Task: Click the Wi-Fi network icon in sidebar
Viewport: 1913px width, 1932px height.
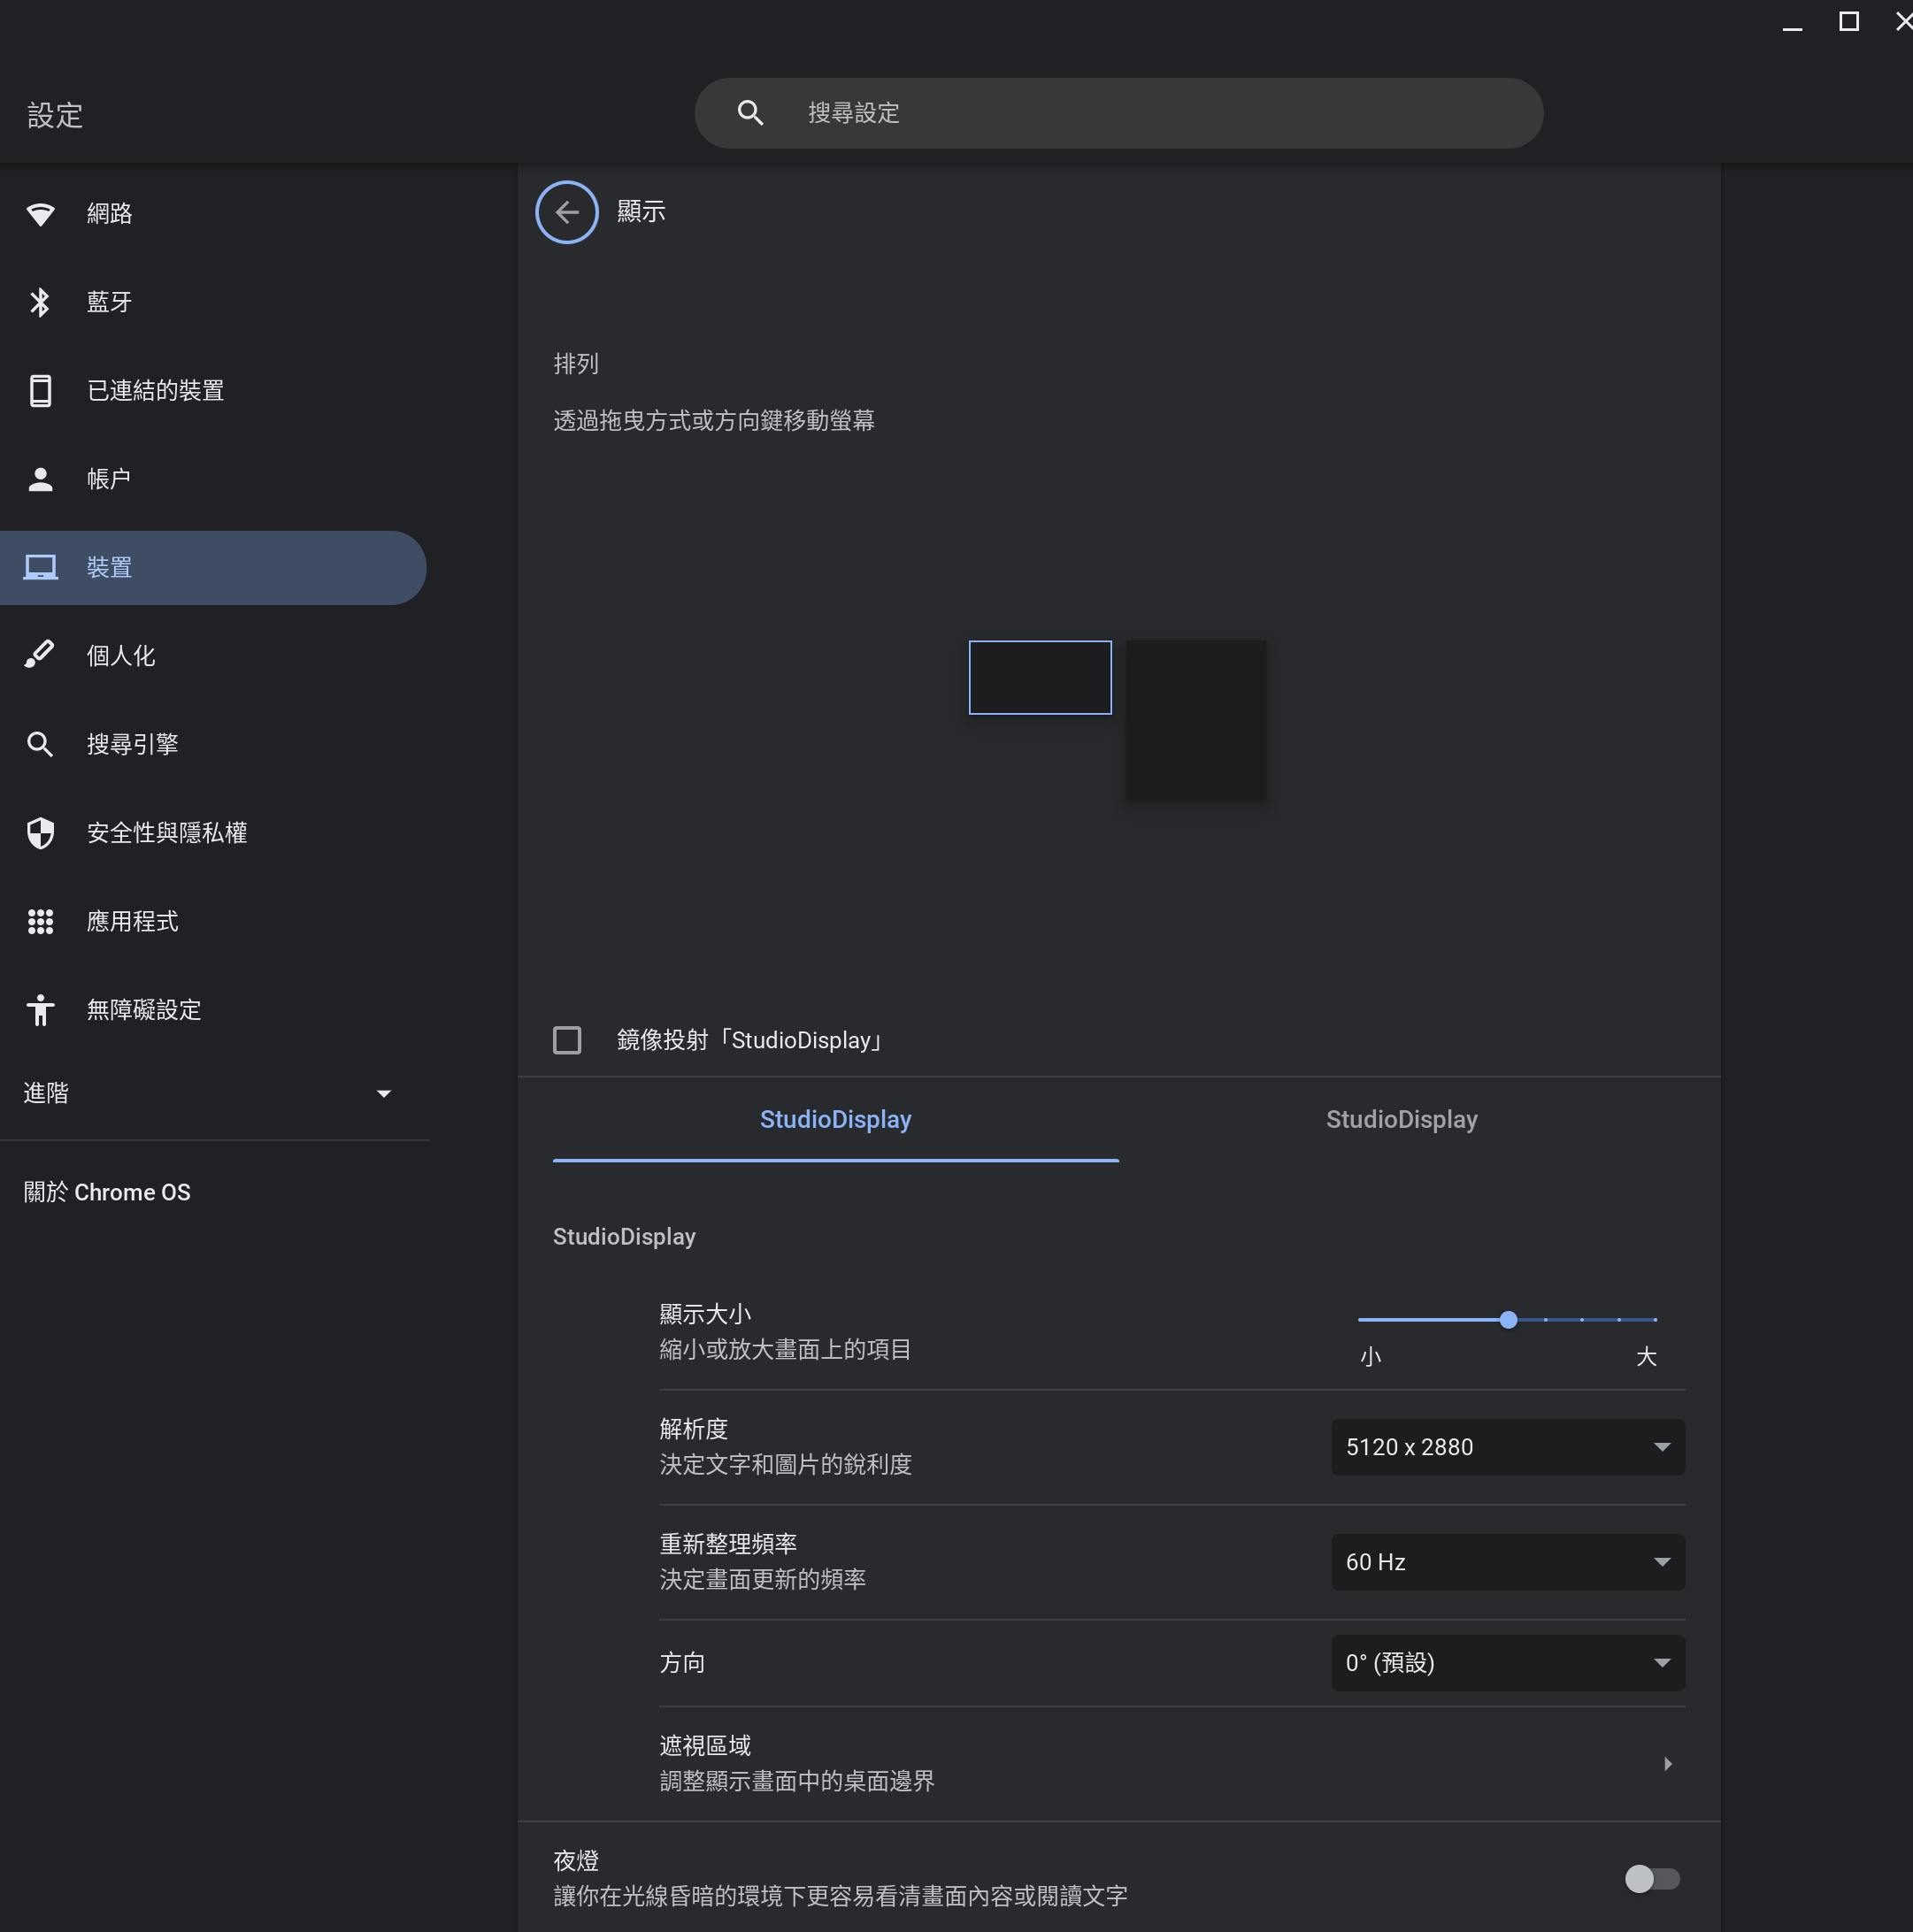Action: pos(40,214)
